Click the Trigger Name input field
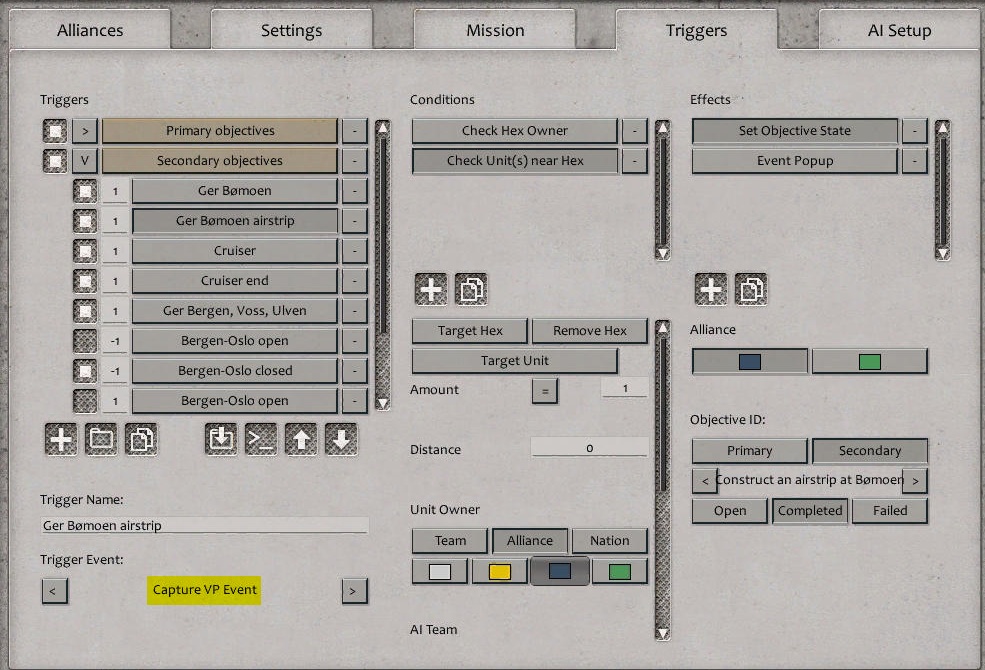985x670 pixels. coord(204,526)
